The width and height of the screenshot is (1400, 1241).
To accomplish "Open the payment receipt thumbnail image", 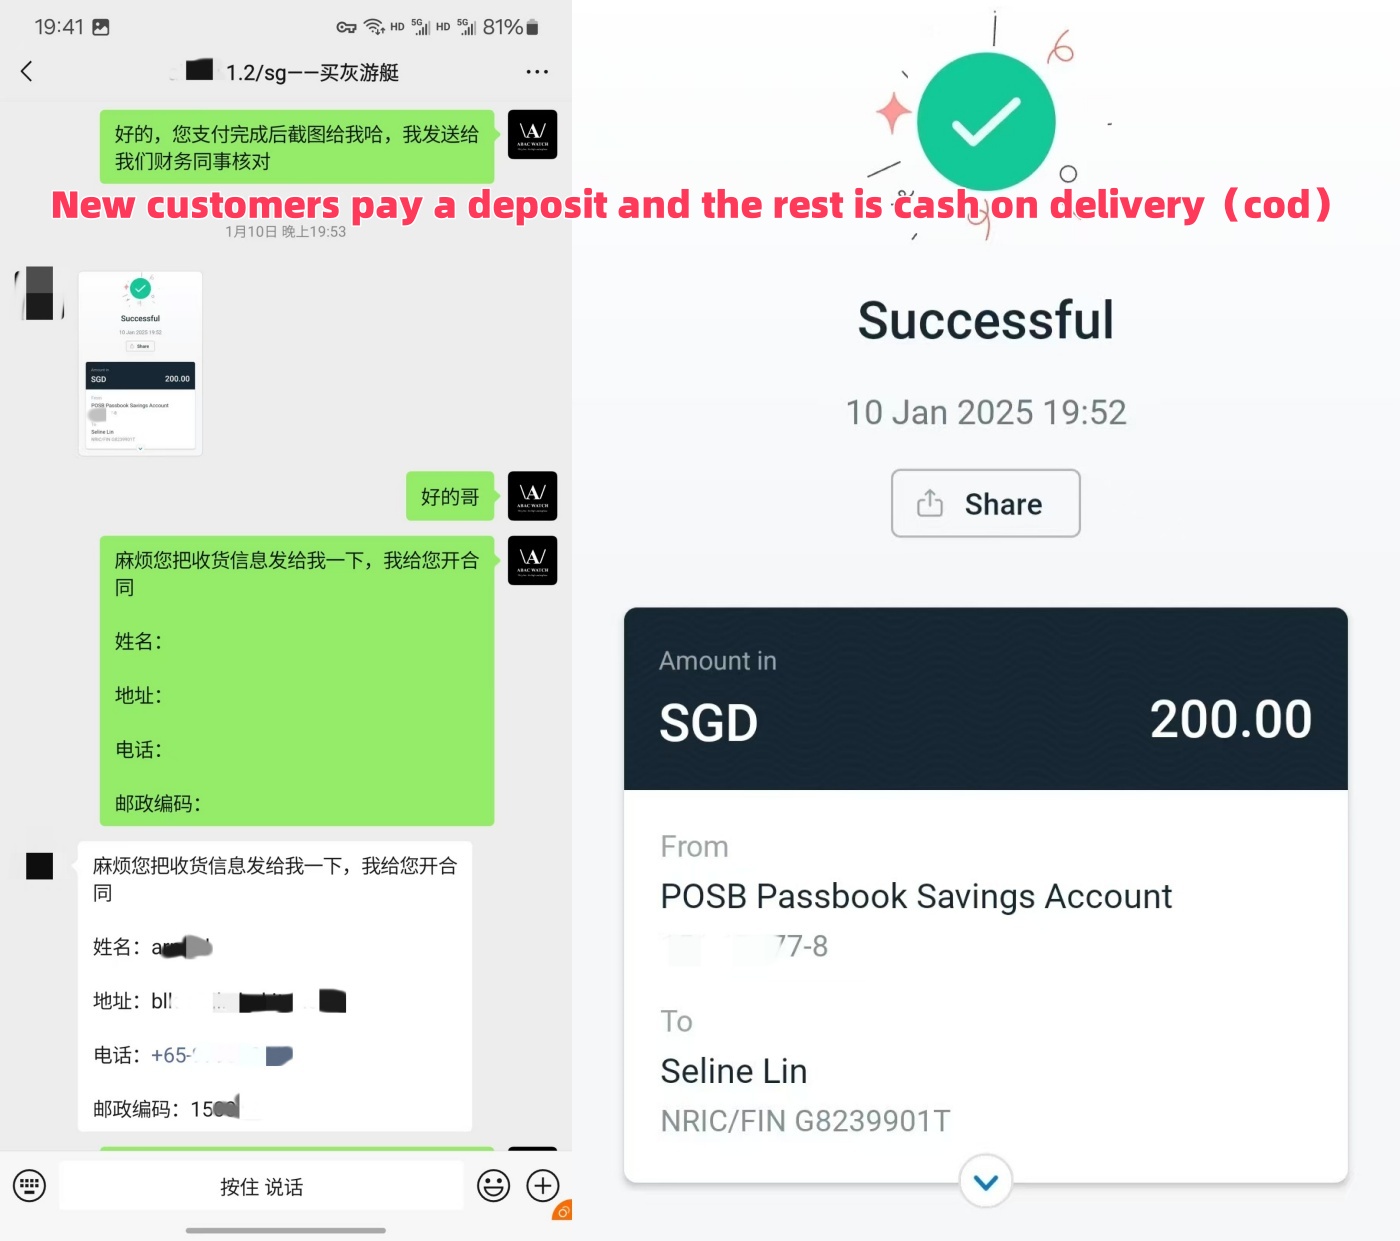I will click(x=140, y=364).
